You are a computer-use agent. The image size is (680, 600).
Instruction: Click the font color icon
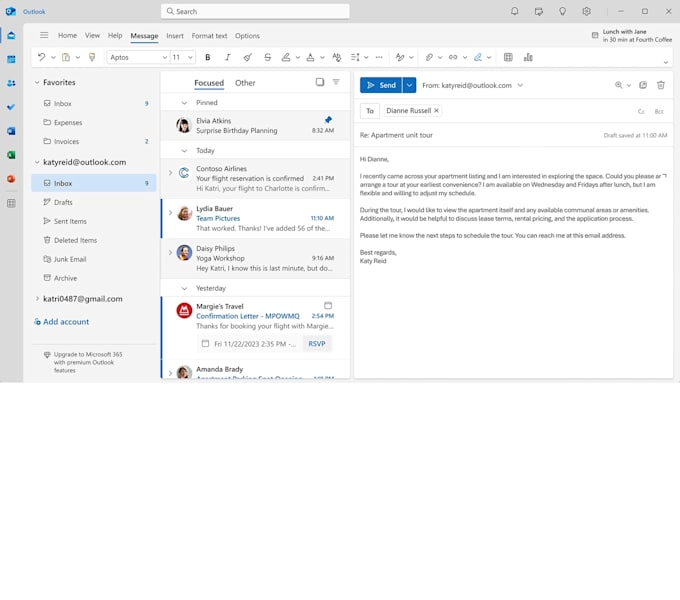(x=311, y=57)
